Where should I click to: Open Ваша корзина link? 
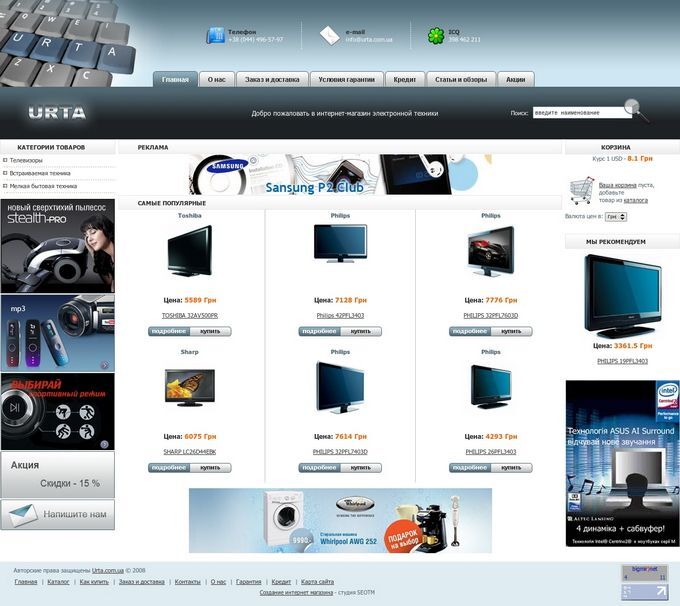click(x=618, y=185)
